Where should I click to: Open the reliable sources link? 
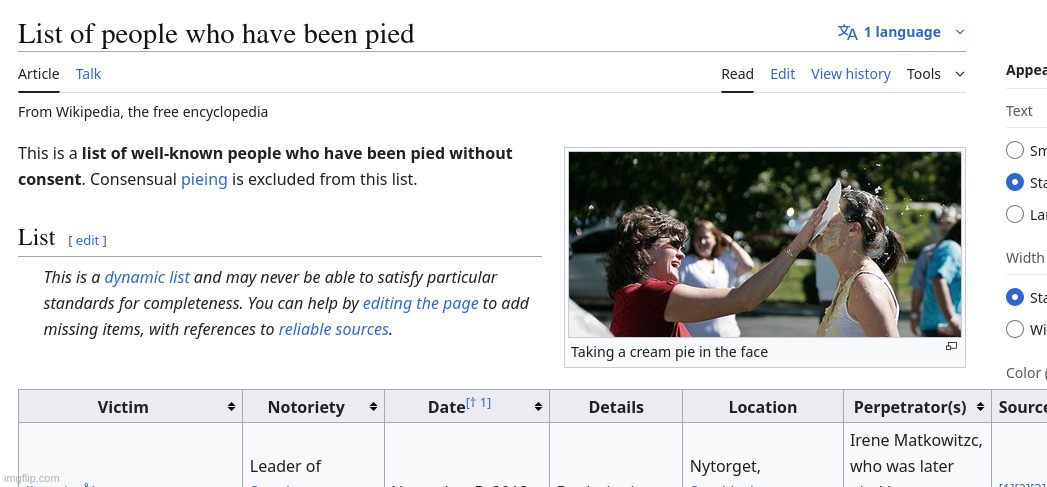click(333, 329)
